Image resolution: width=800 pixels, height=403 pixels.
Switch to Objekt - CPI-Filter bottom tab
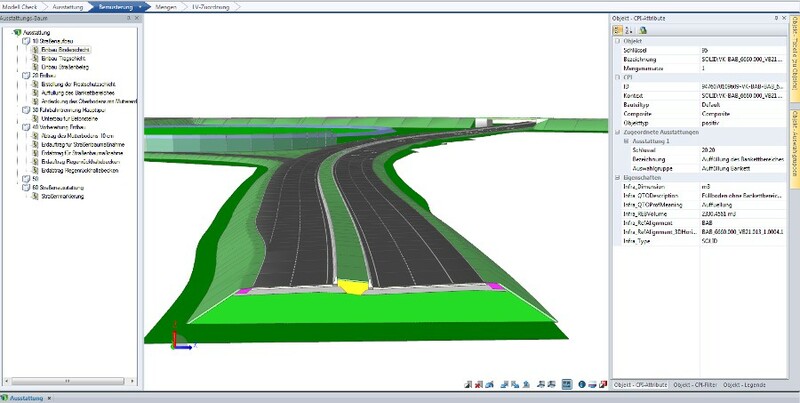tap(693, 384)
